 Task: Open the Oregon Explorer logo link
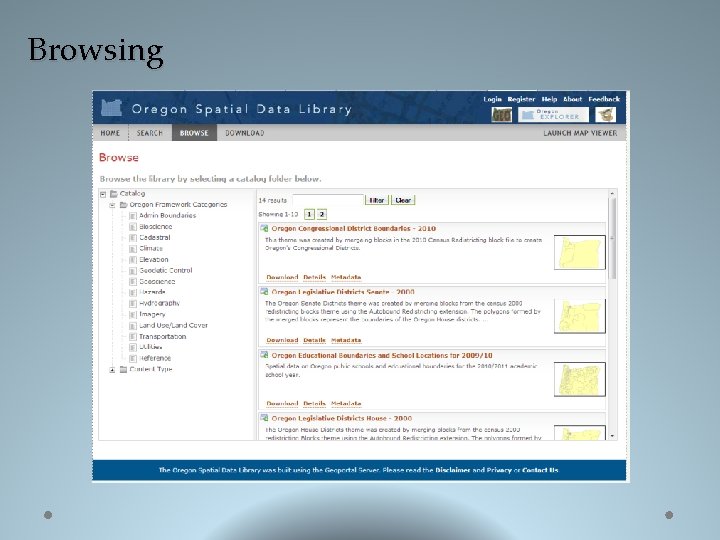[553, 115]
